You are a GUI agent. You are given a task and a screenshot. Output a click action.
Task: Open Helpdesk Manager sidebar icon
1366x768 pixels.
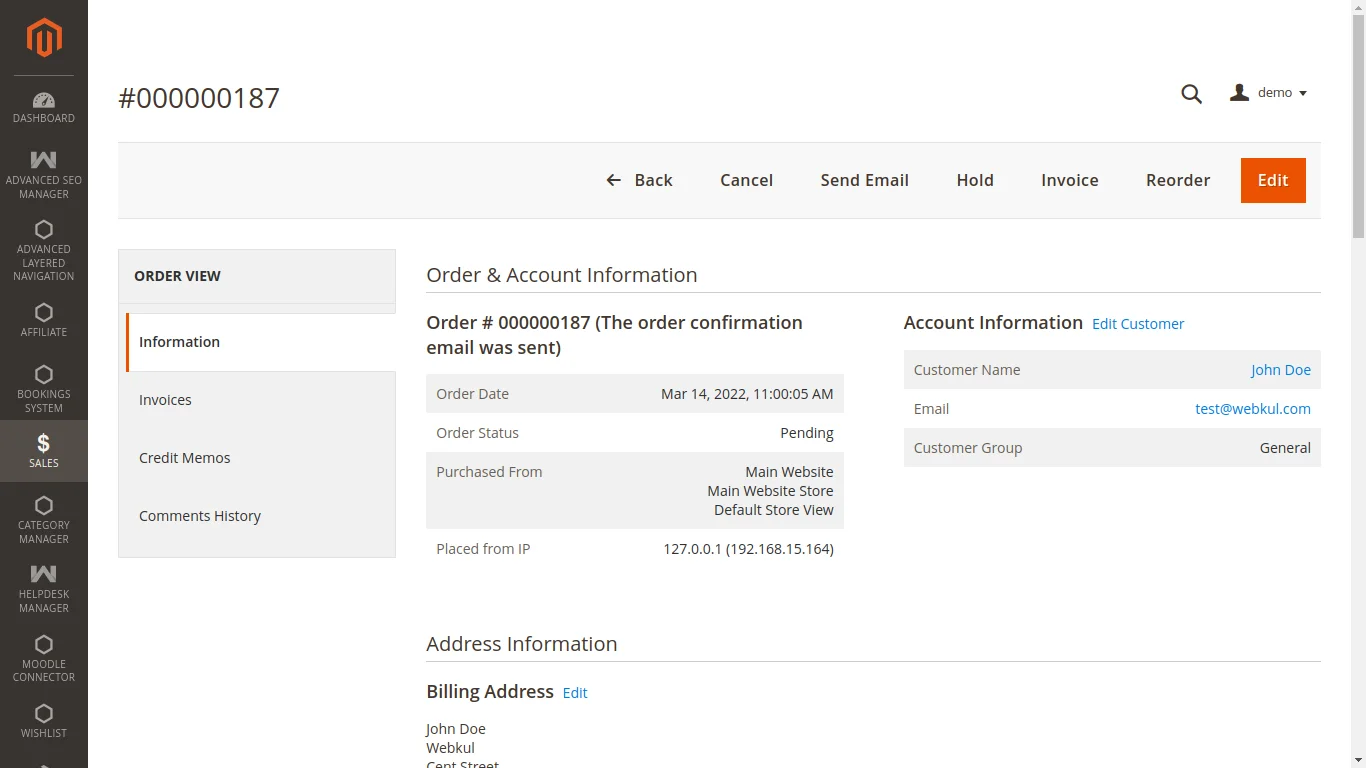(44, 574)
